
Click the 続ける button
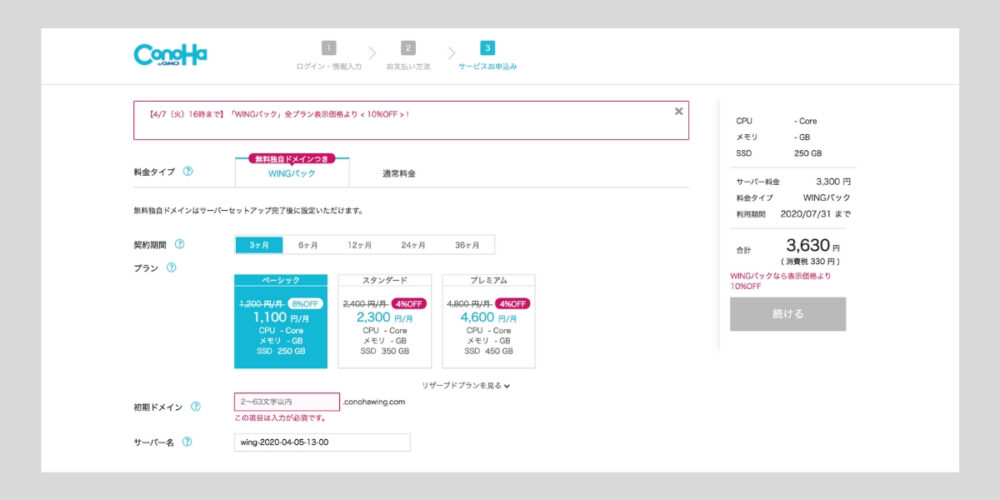coord(788,314)
